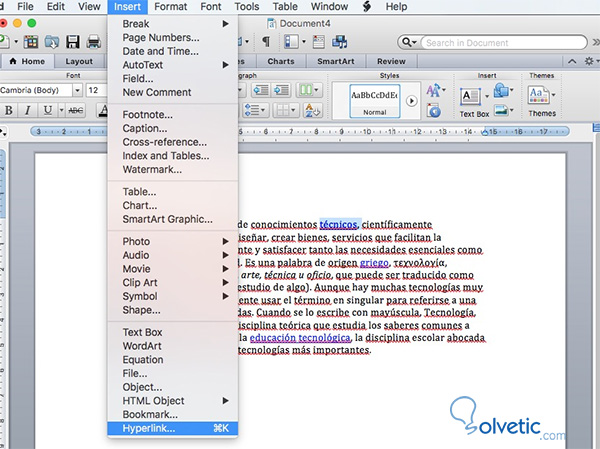Screen dimensions: 600x449
Task: Open Sidebar view dropdown arrow
Action: tap(304, 41)
